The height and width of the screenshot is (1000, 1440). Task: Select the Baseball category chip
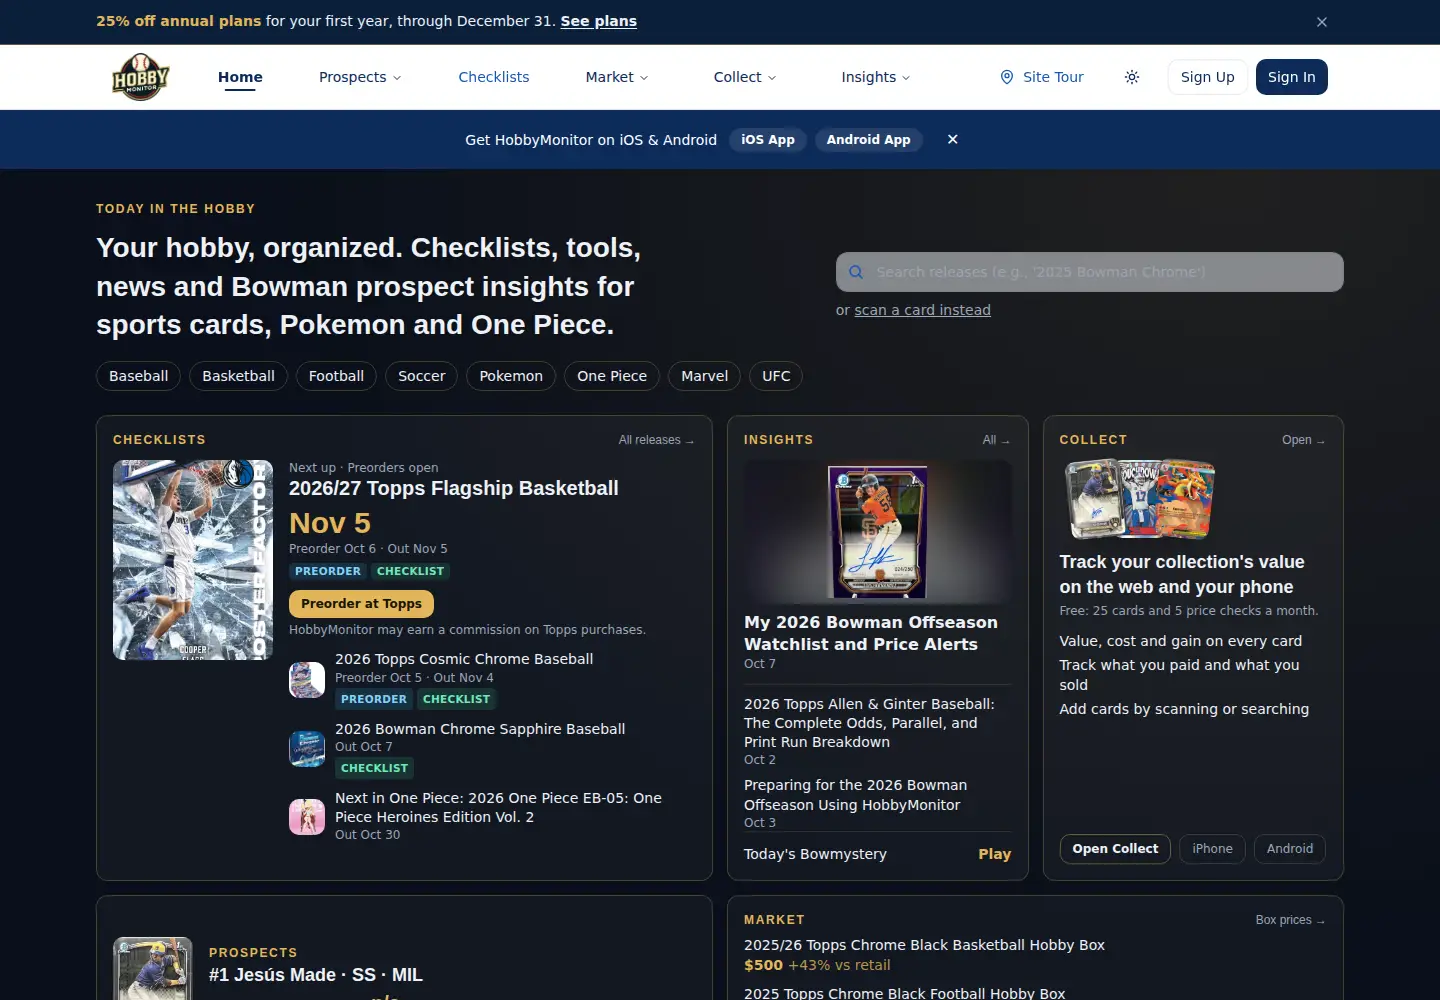[x=139, y=376]
